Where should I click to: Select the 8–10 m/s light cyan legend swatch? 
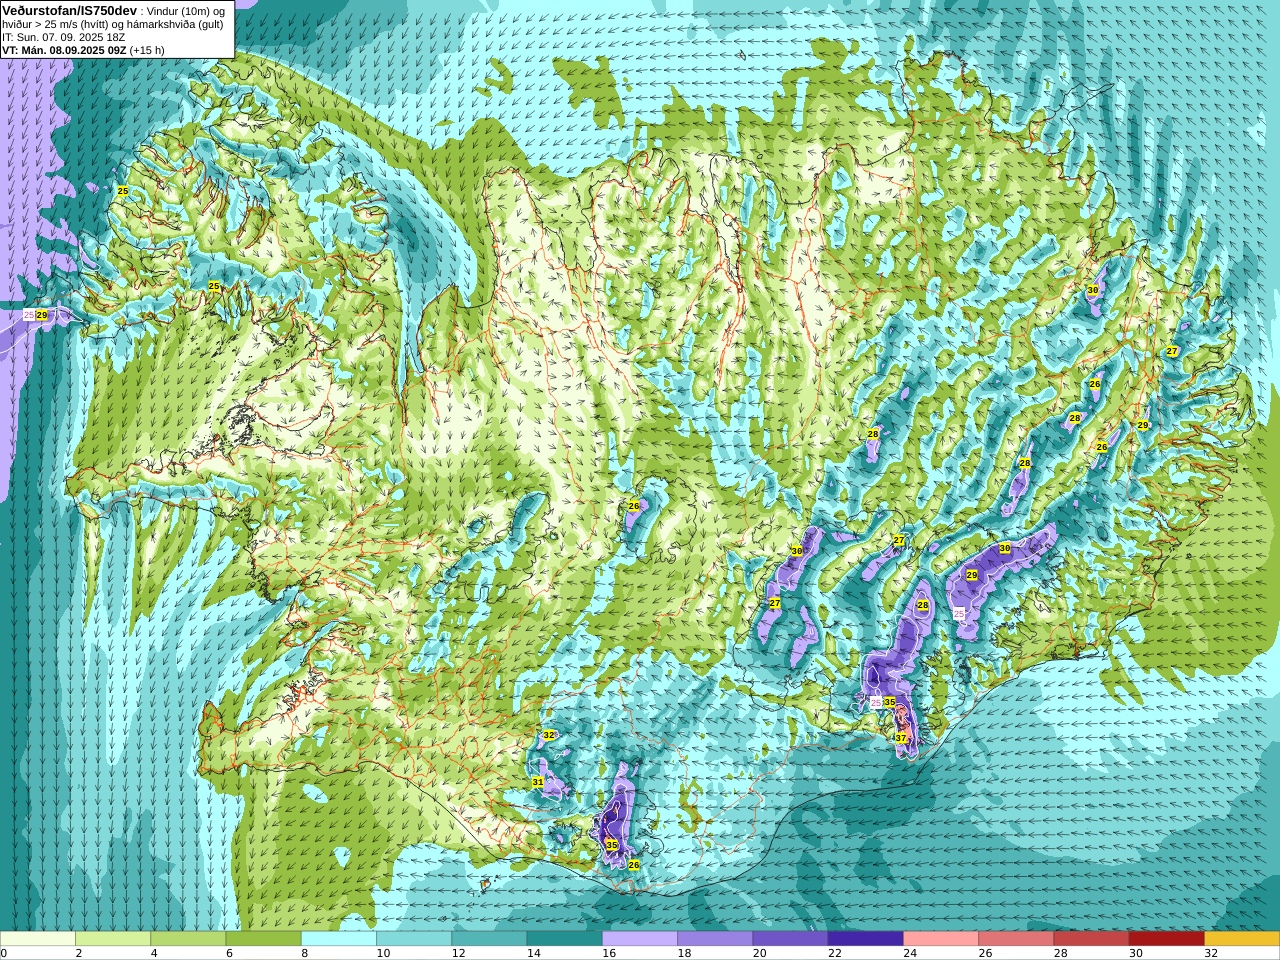point(339,939)
